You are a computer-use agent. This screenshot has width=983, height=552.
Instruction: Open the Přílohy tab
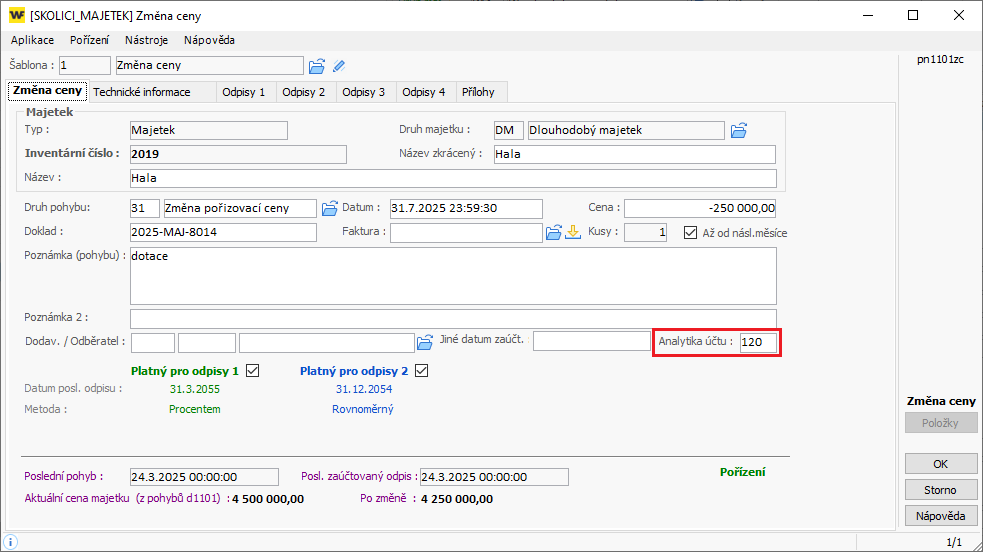click(x=481, y=92)
